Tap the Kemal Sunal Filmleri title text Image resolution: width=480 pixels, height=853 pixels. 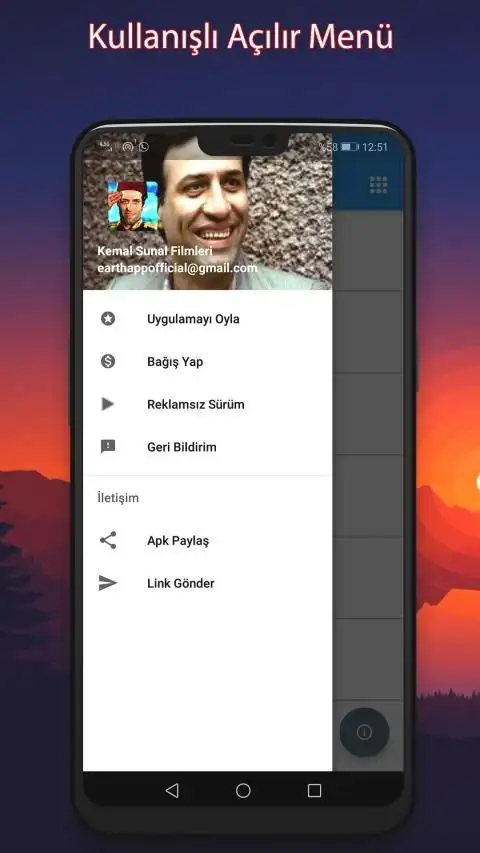(155, 251)
